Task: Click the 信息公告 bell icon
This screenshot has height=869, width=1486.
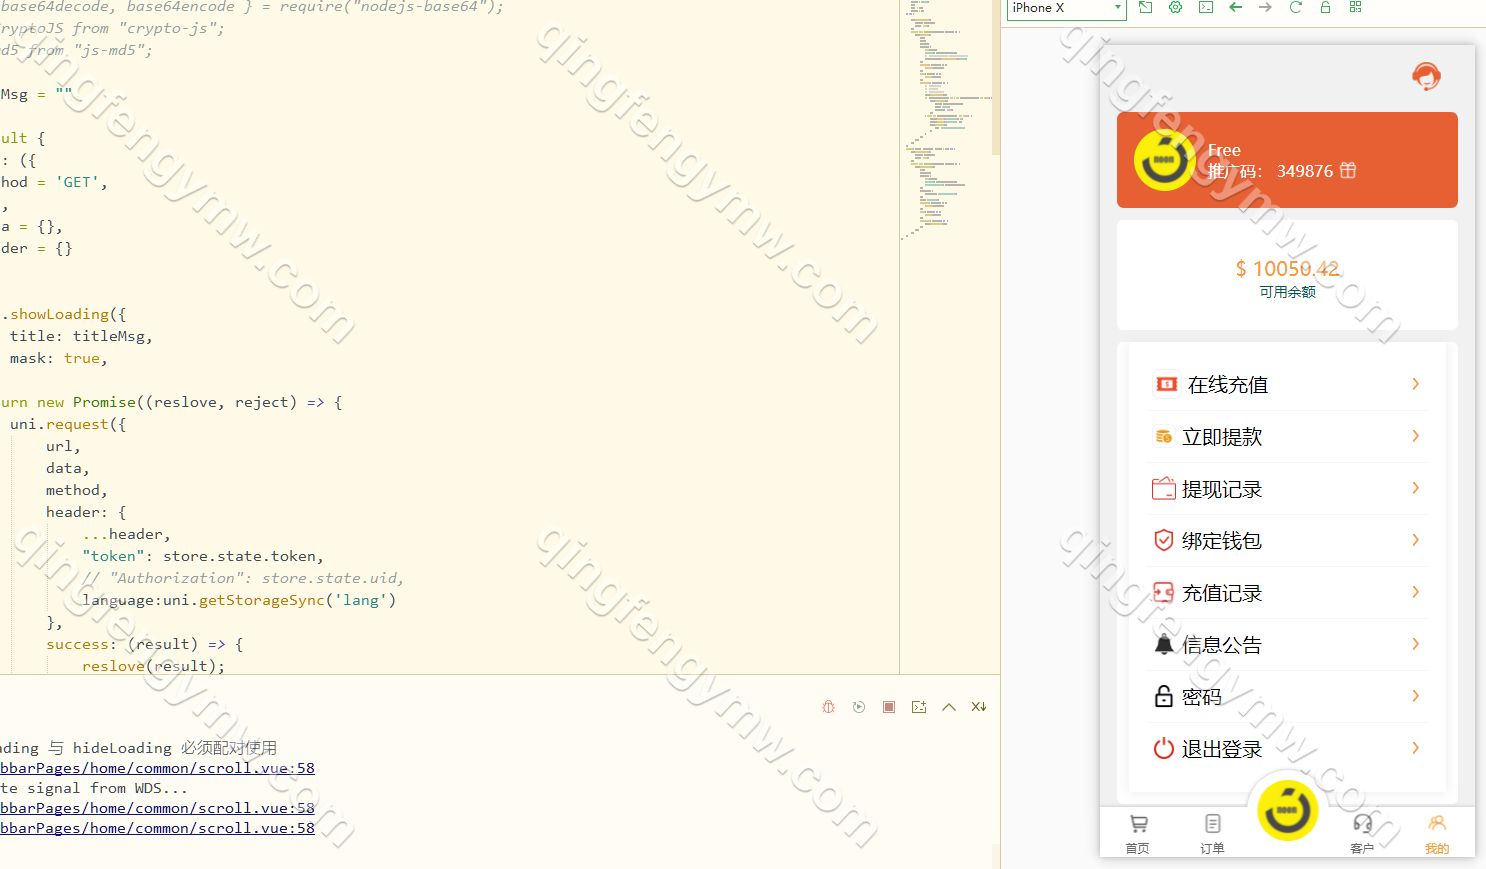Action: tap(1163, 645)
